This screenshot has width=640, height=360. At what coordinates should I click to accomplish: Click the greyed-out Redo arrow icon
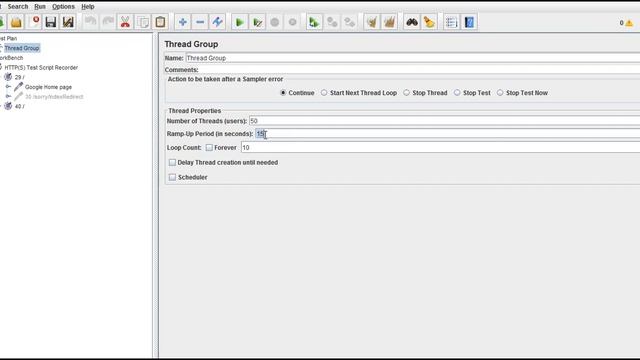pyautogui.click(x=108, y=22)
